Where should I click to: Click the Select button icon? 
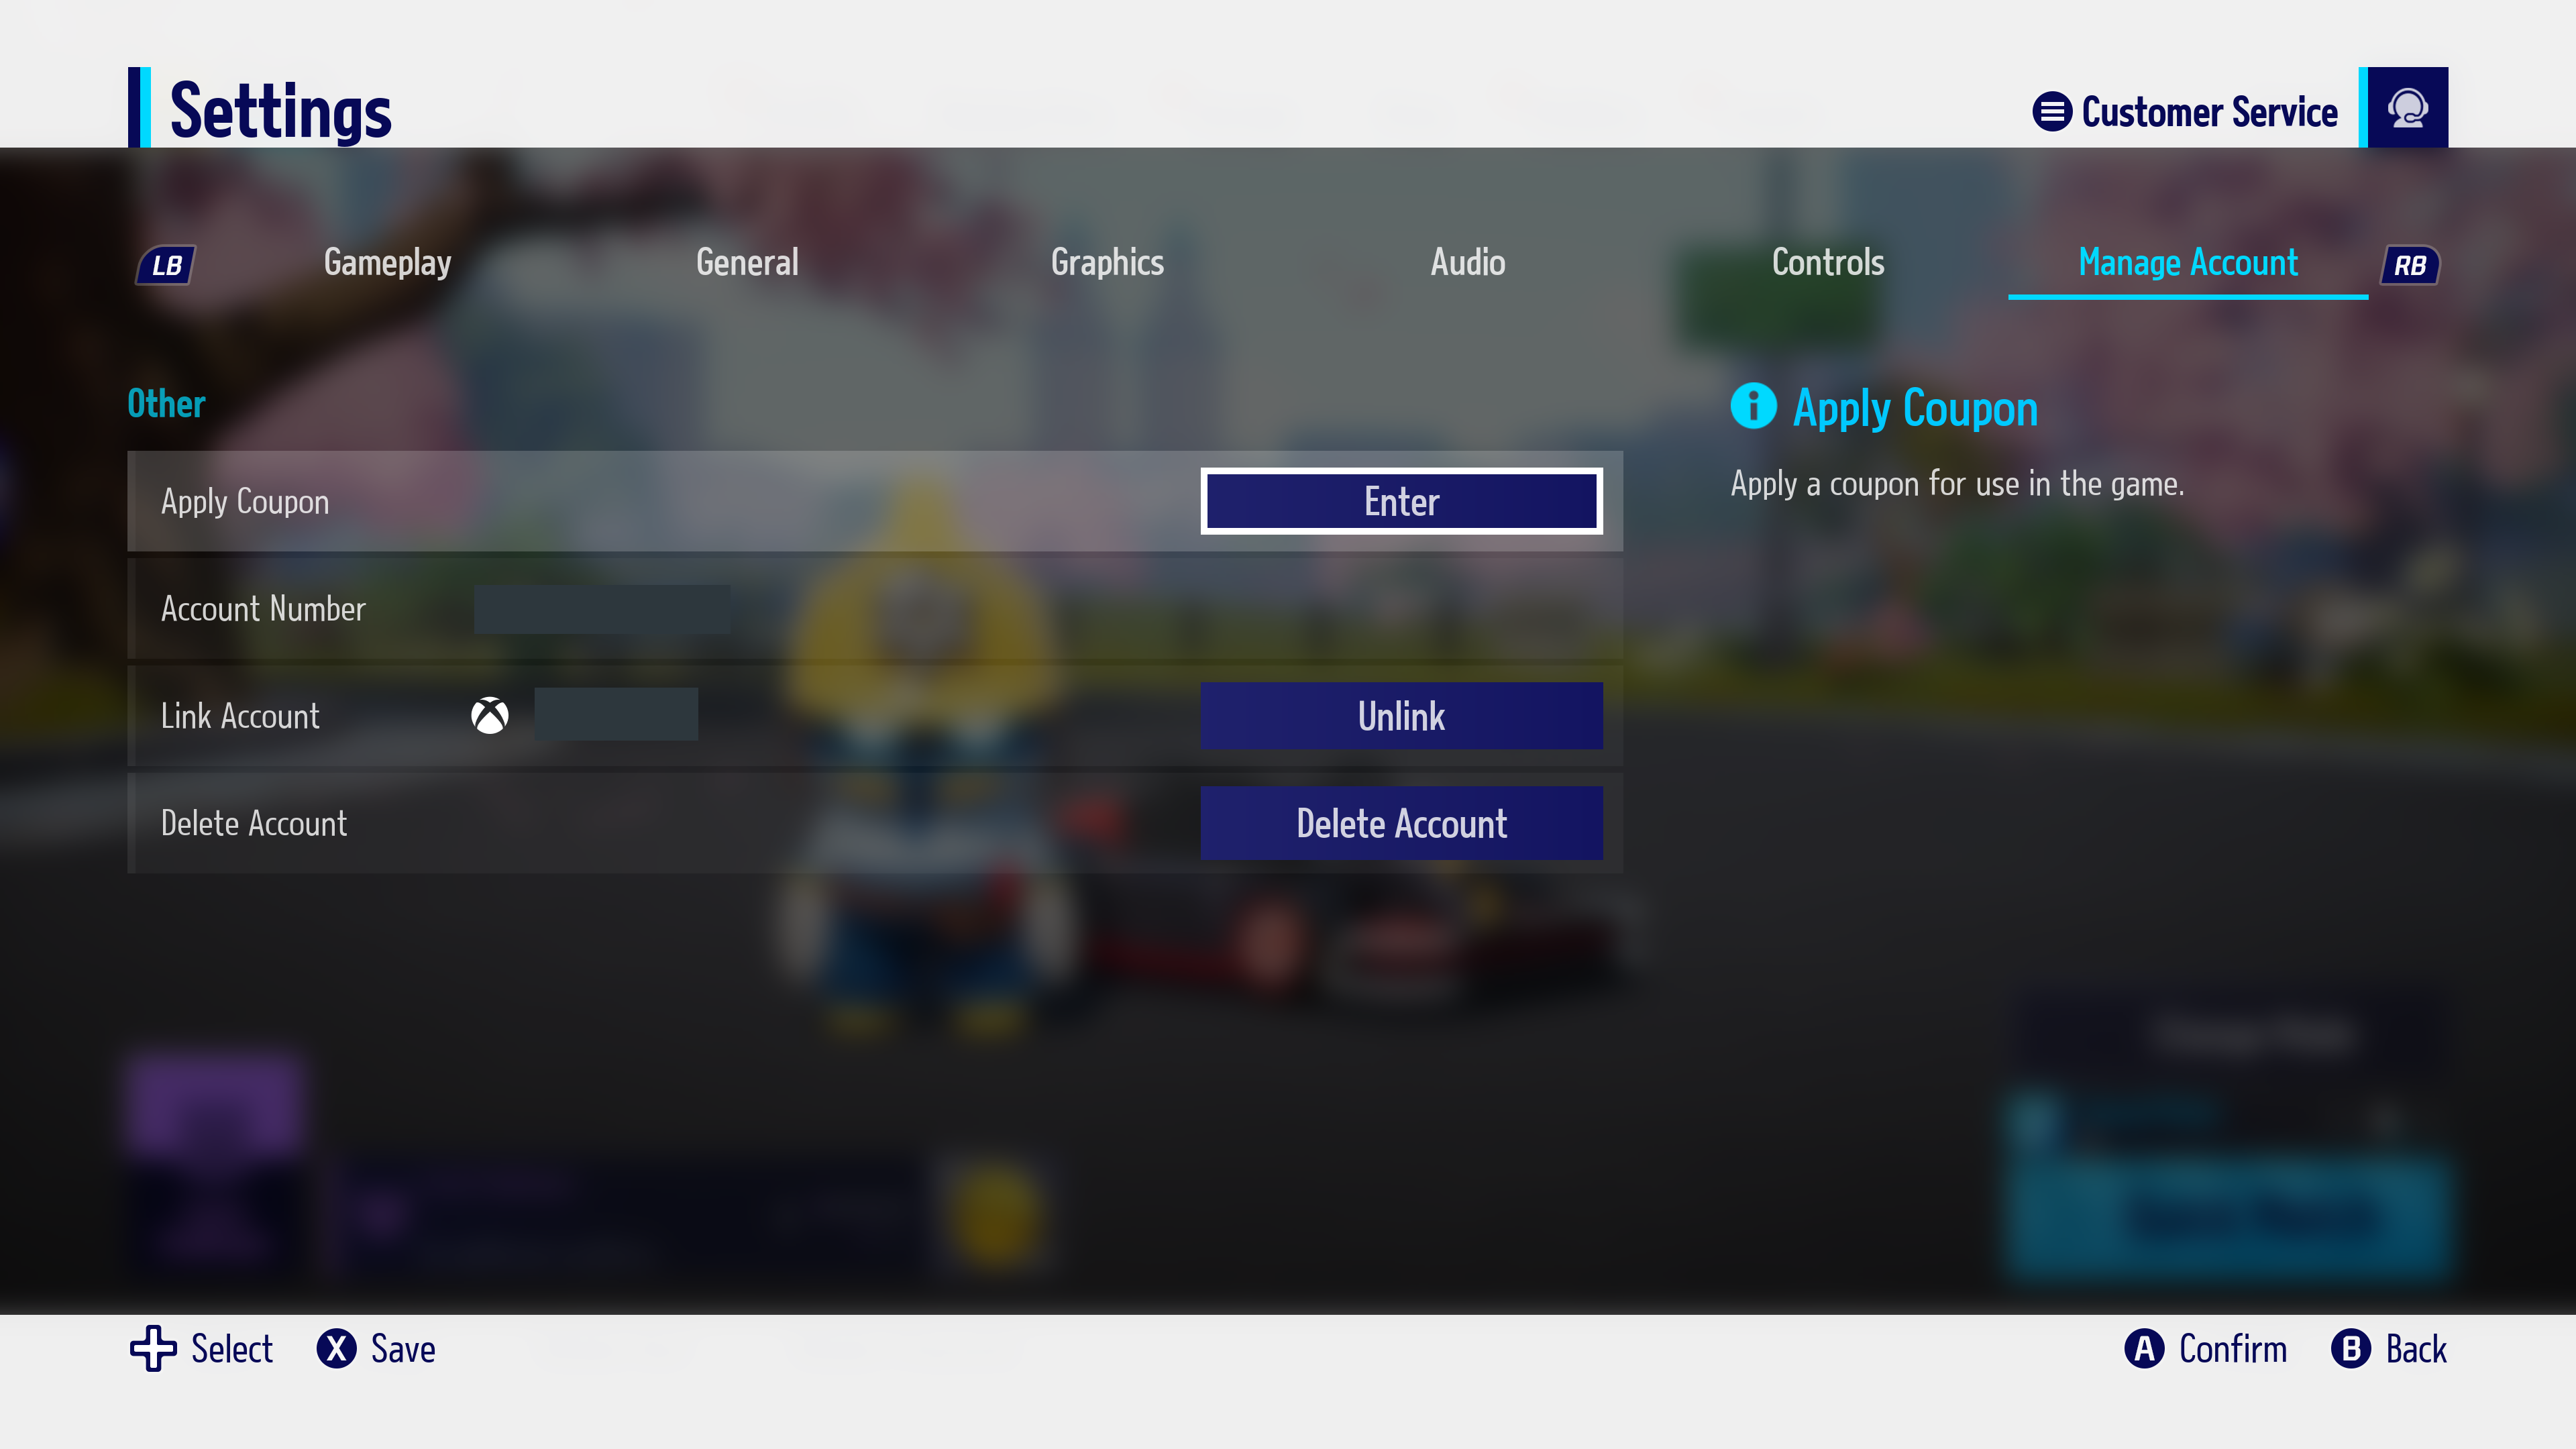pyautogui.click(x=152, y=1348)
